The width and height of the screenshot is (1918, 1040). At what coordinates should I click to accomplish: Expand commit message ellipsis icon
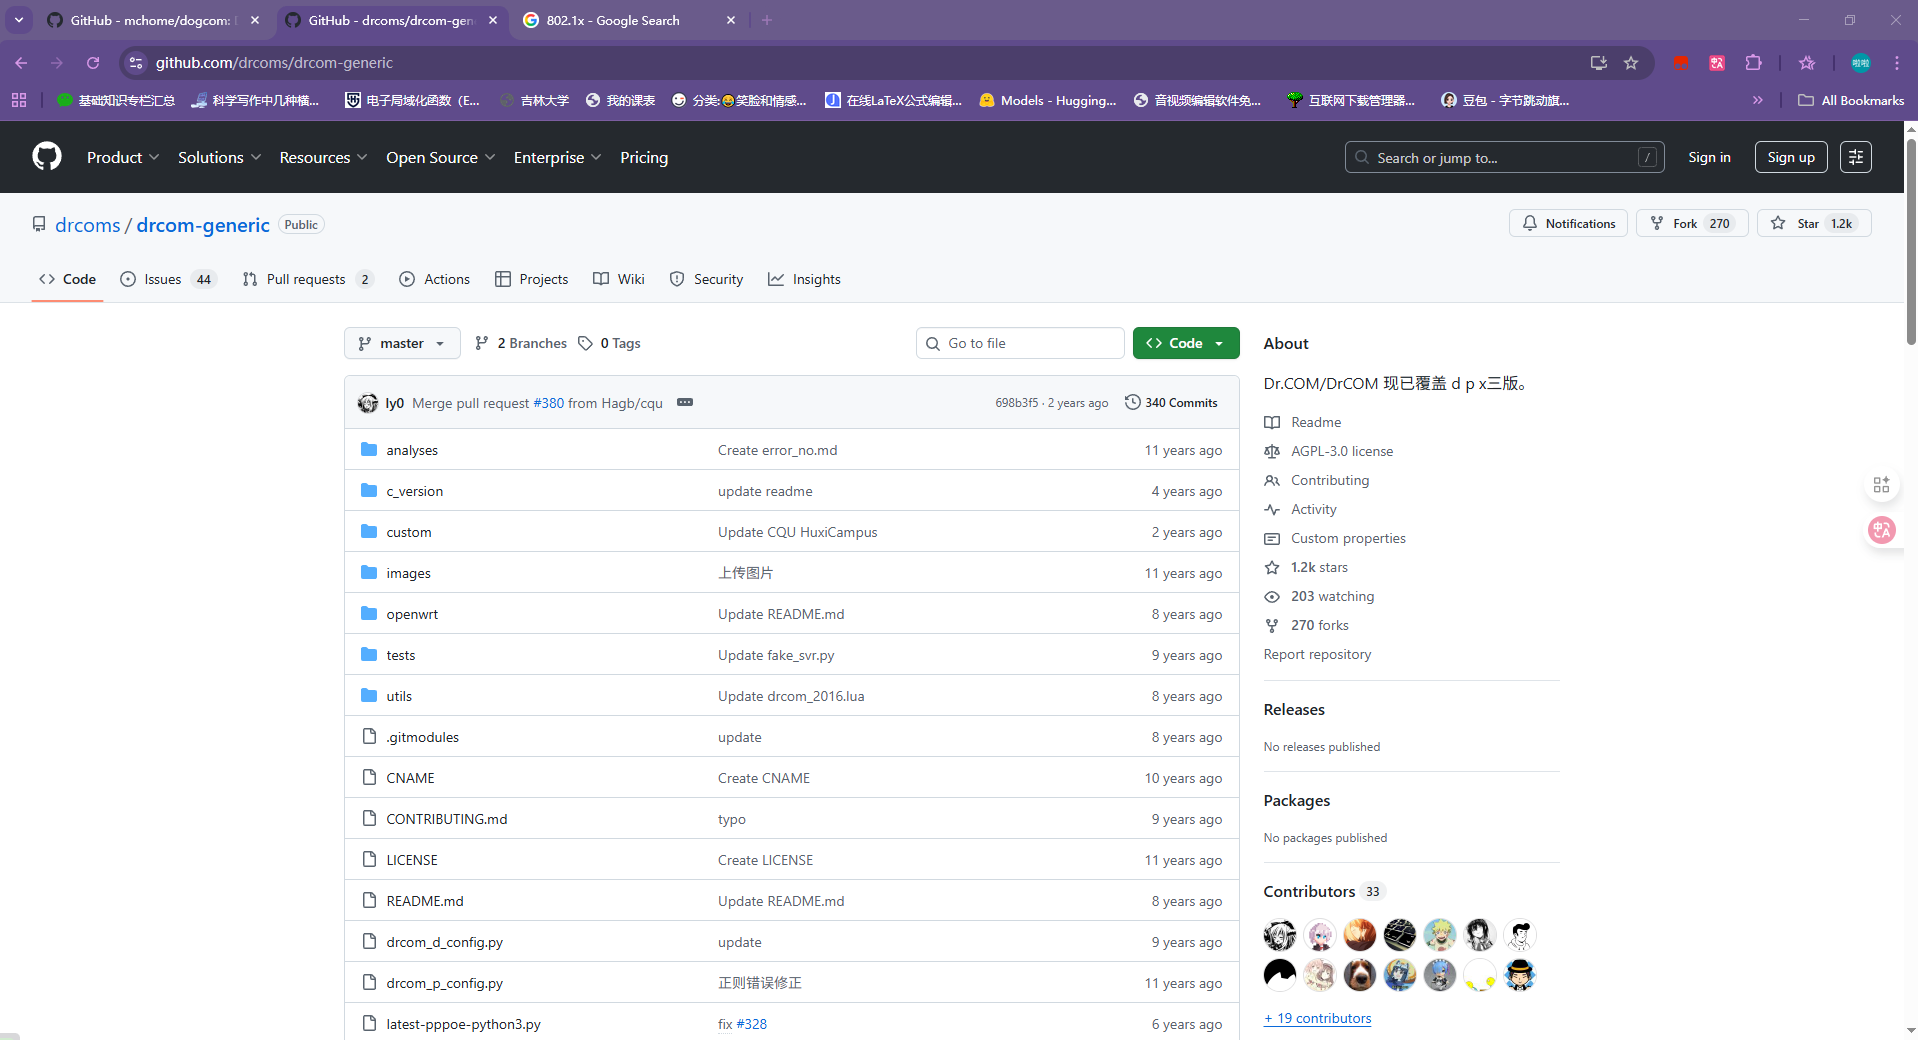685,402
